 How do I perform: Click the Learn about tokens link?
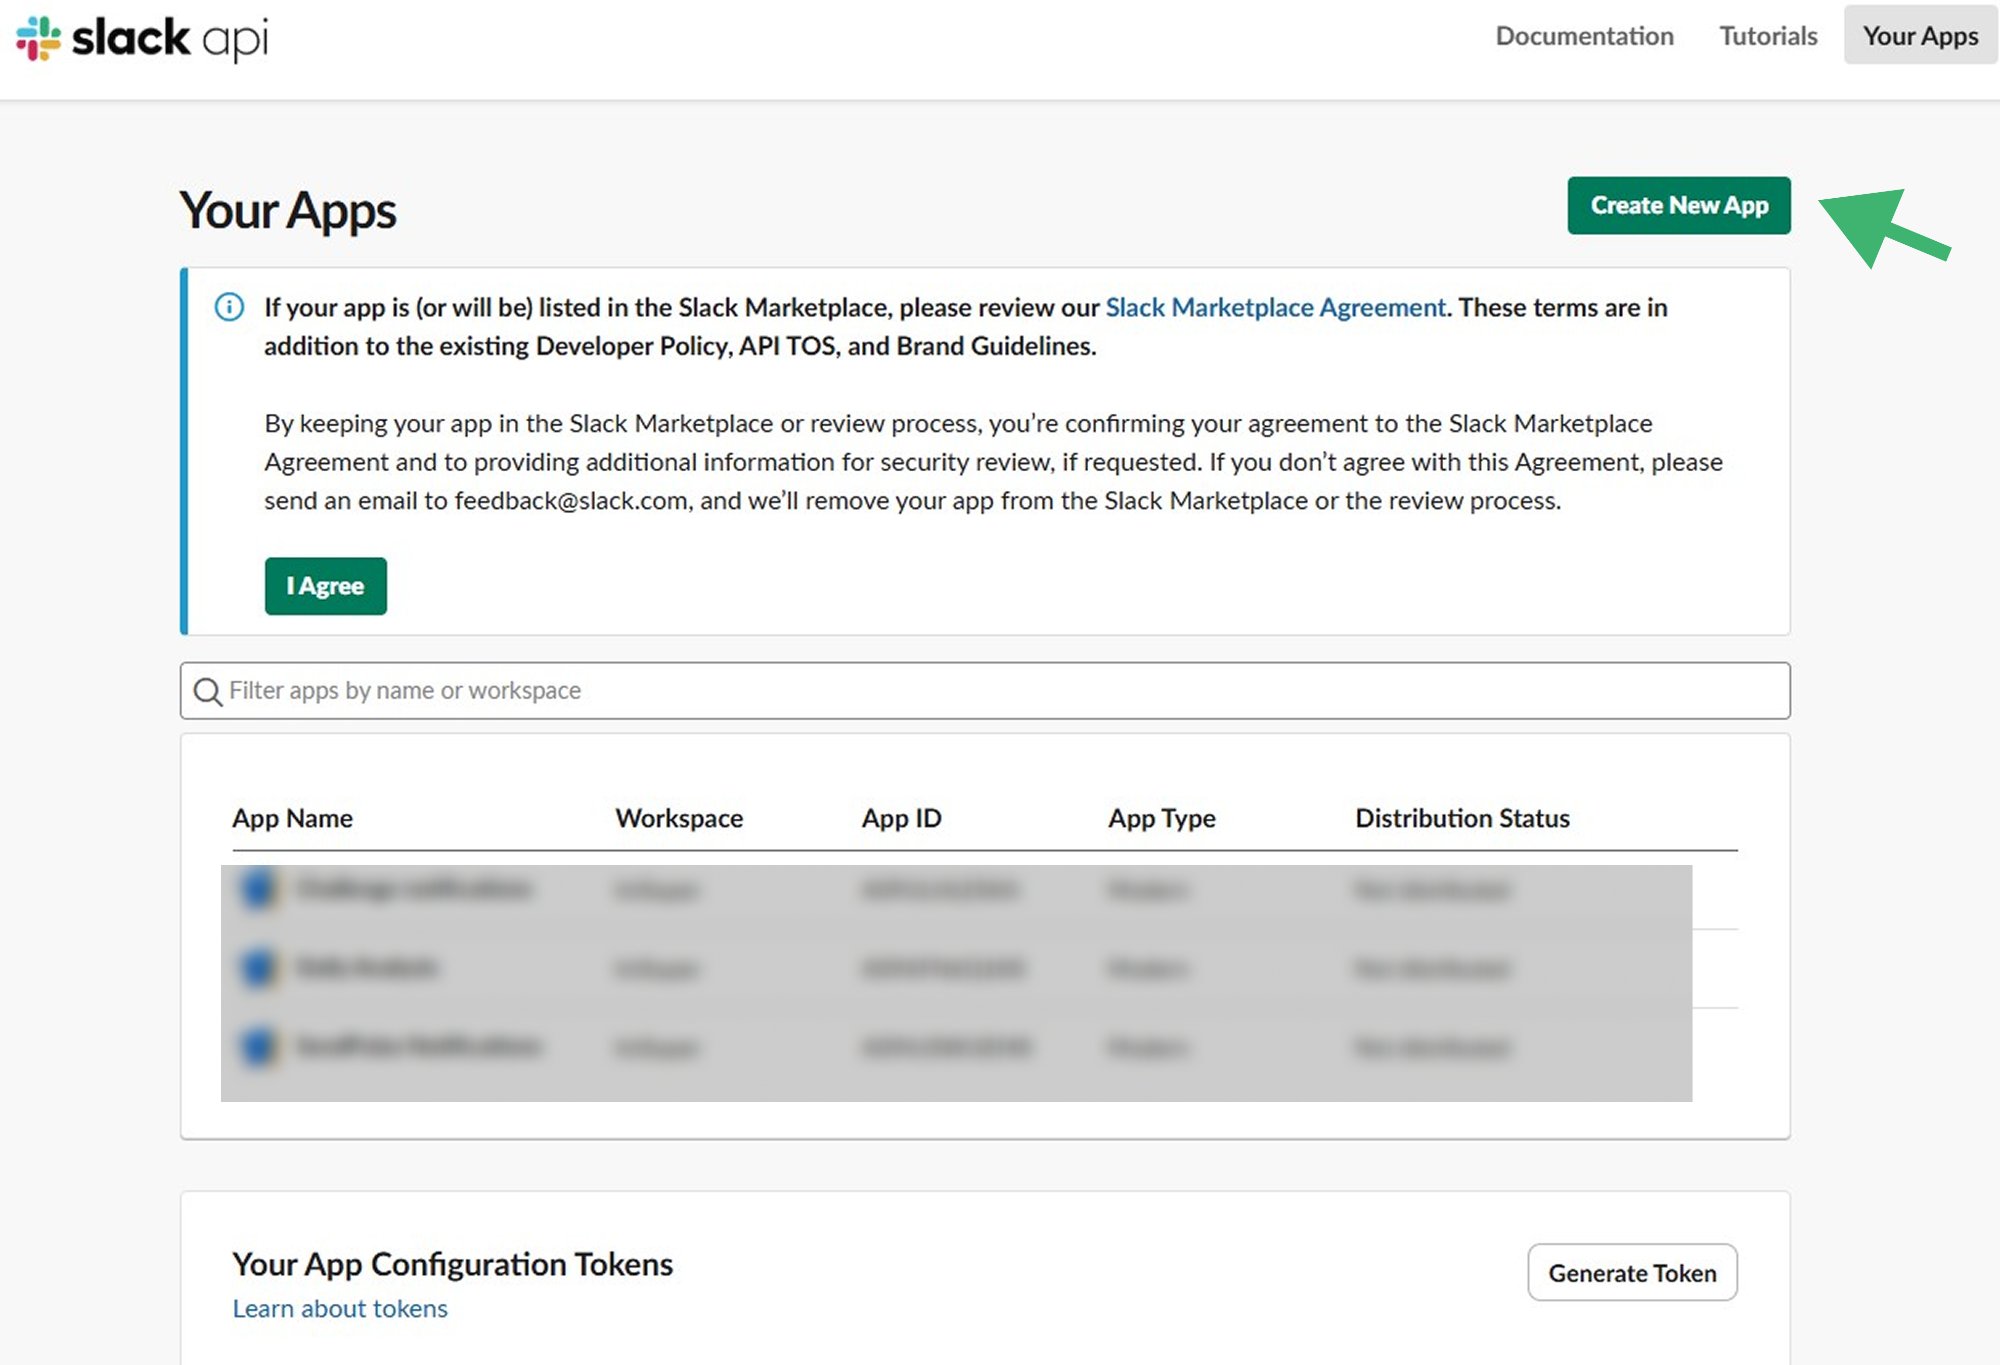(x=339, y=1308)
